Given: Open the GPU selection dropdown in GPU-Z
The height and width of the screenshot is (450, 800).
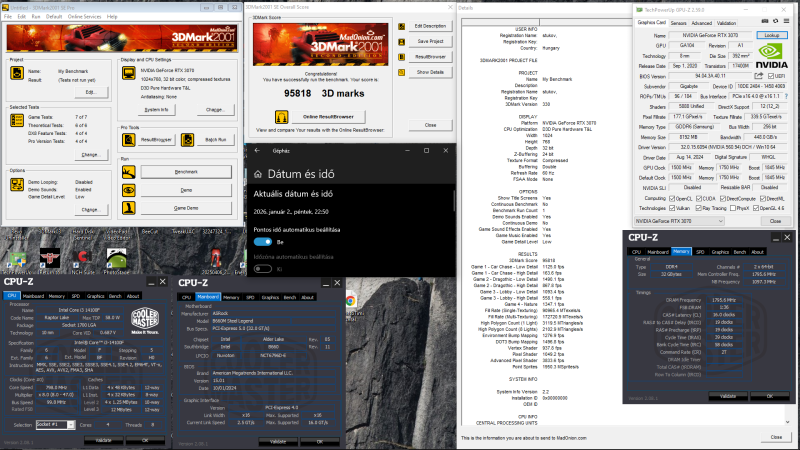Looking at the screenshot, I should [x=679, y=221].
